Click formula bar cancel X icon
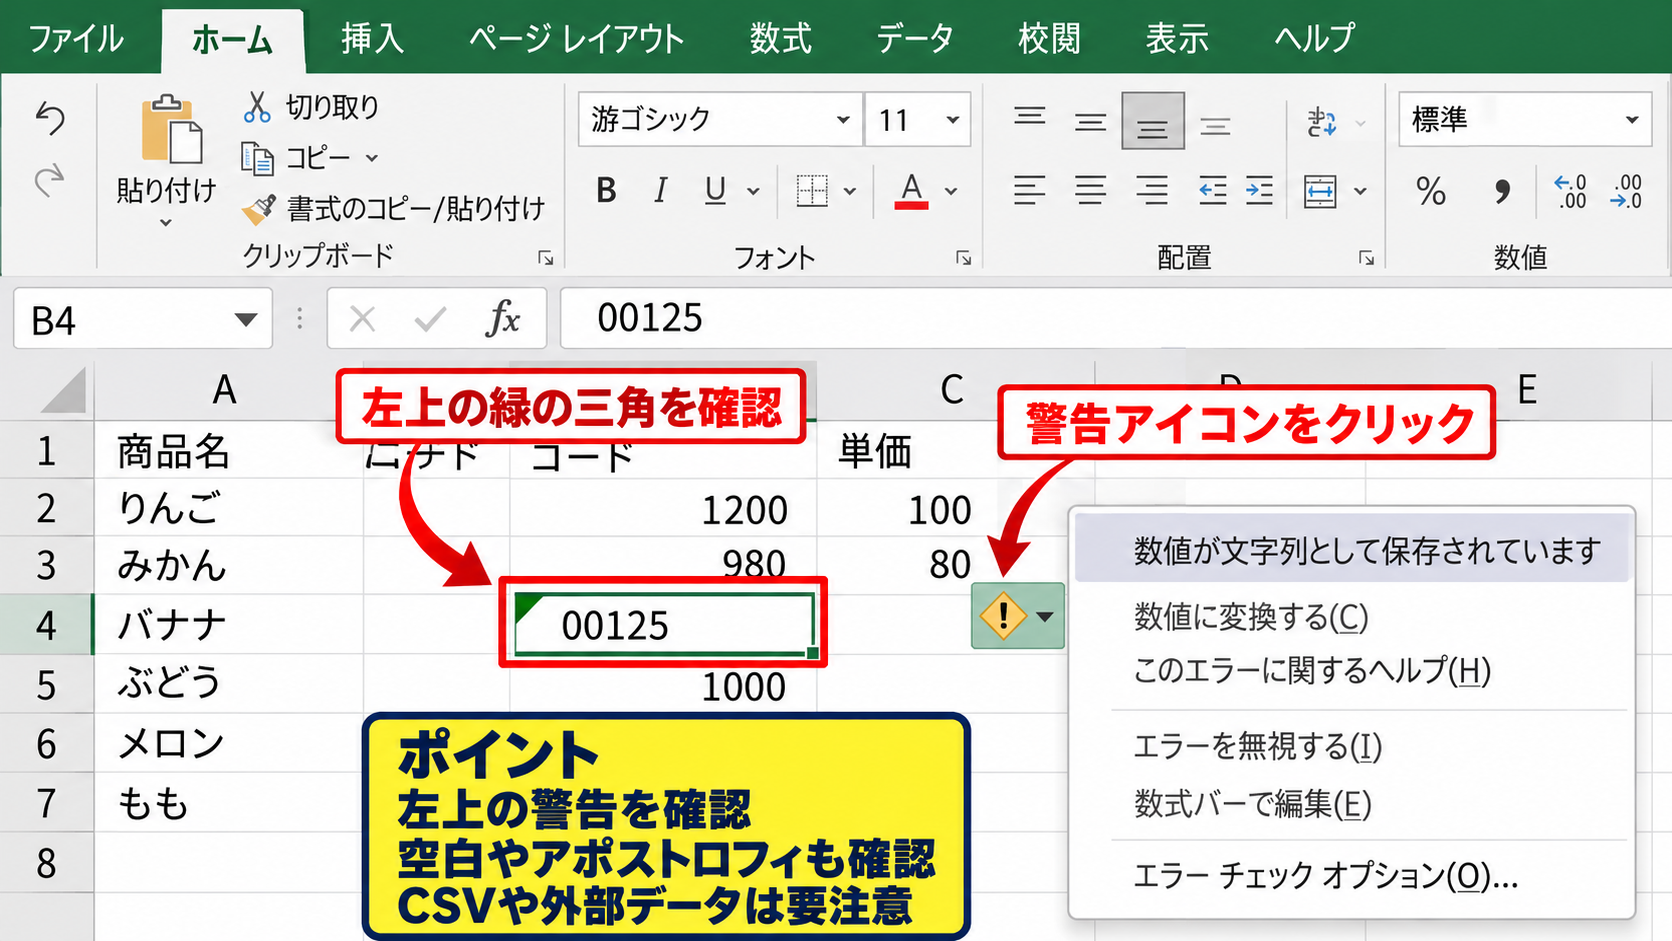 coord(363,320)
